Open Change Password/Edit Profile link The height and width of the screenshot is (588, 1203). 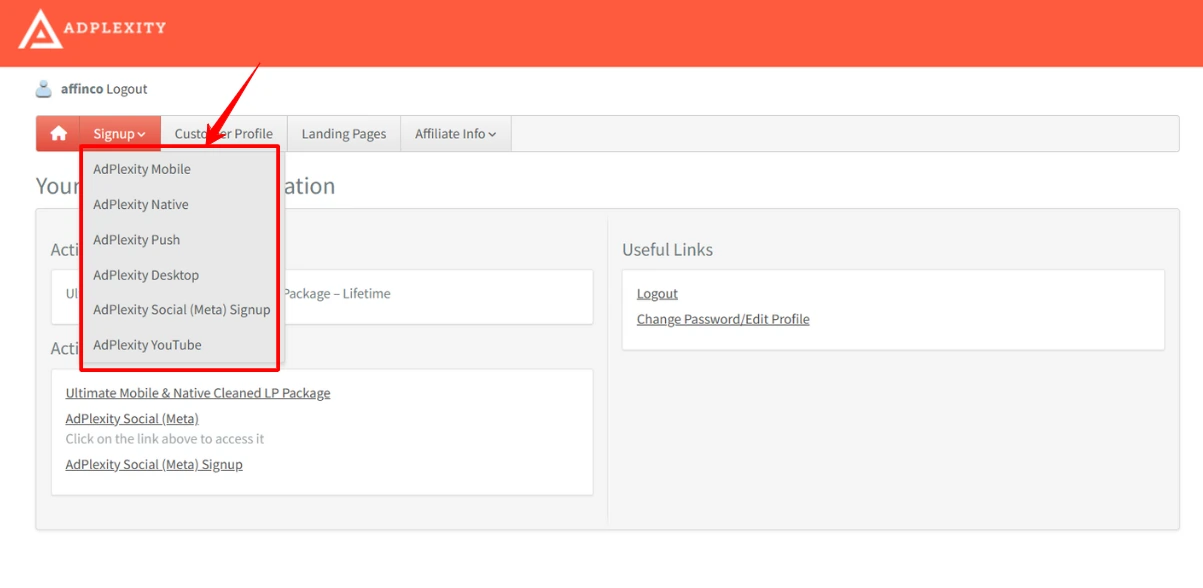[x=723, y=320]
